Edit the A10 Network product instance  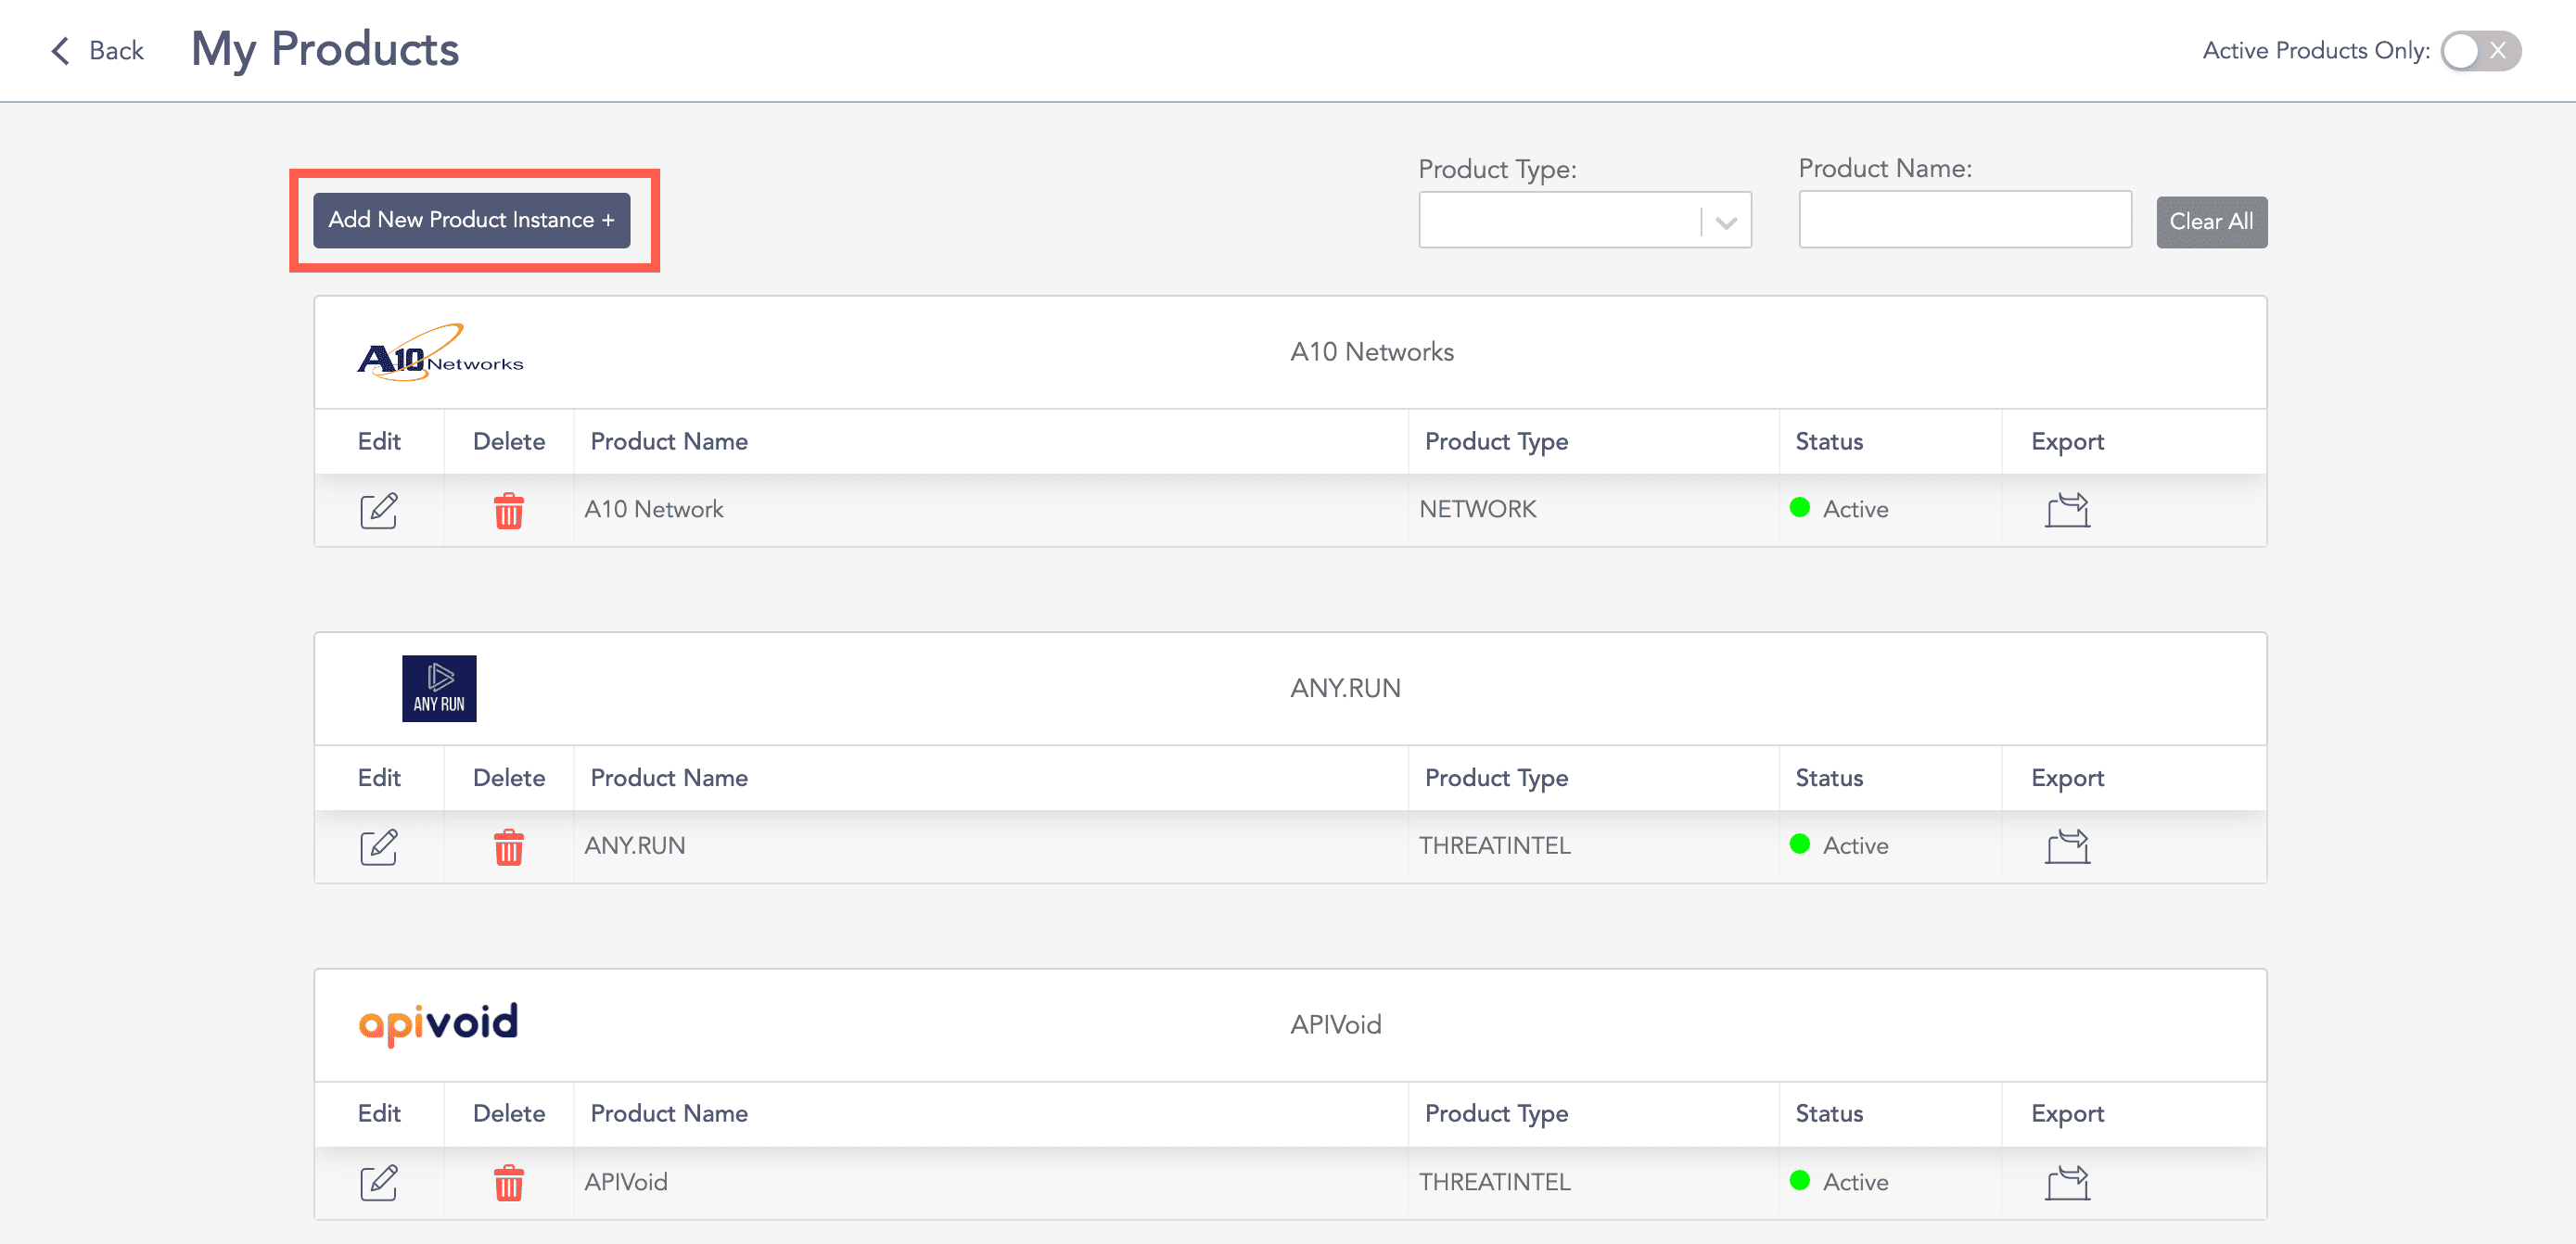(x=378, y=510)
